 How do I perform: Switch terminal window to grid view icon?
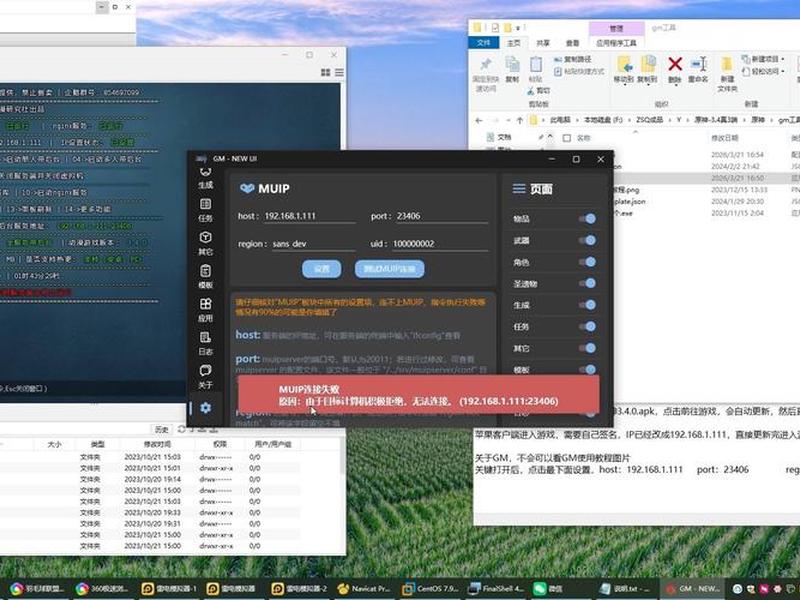pos(326,73)
